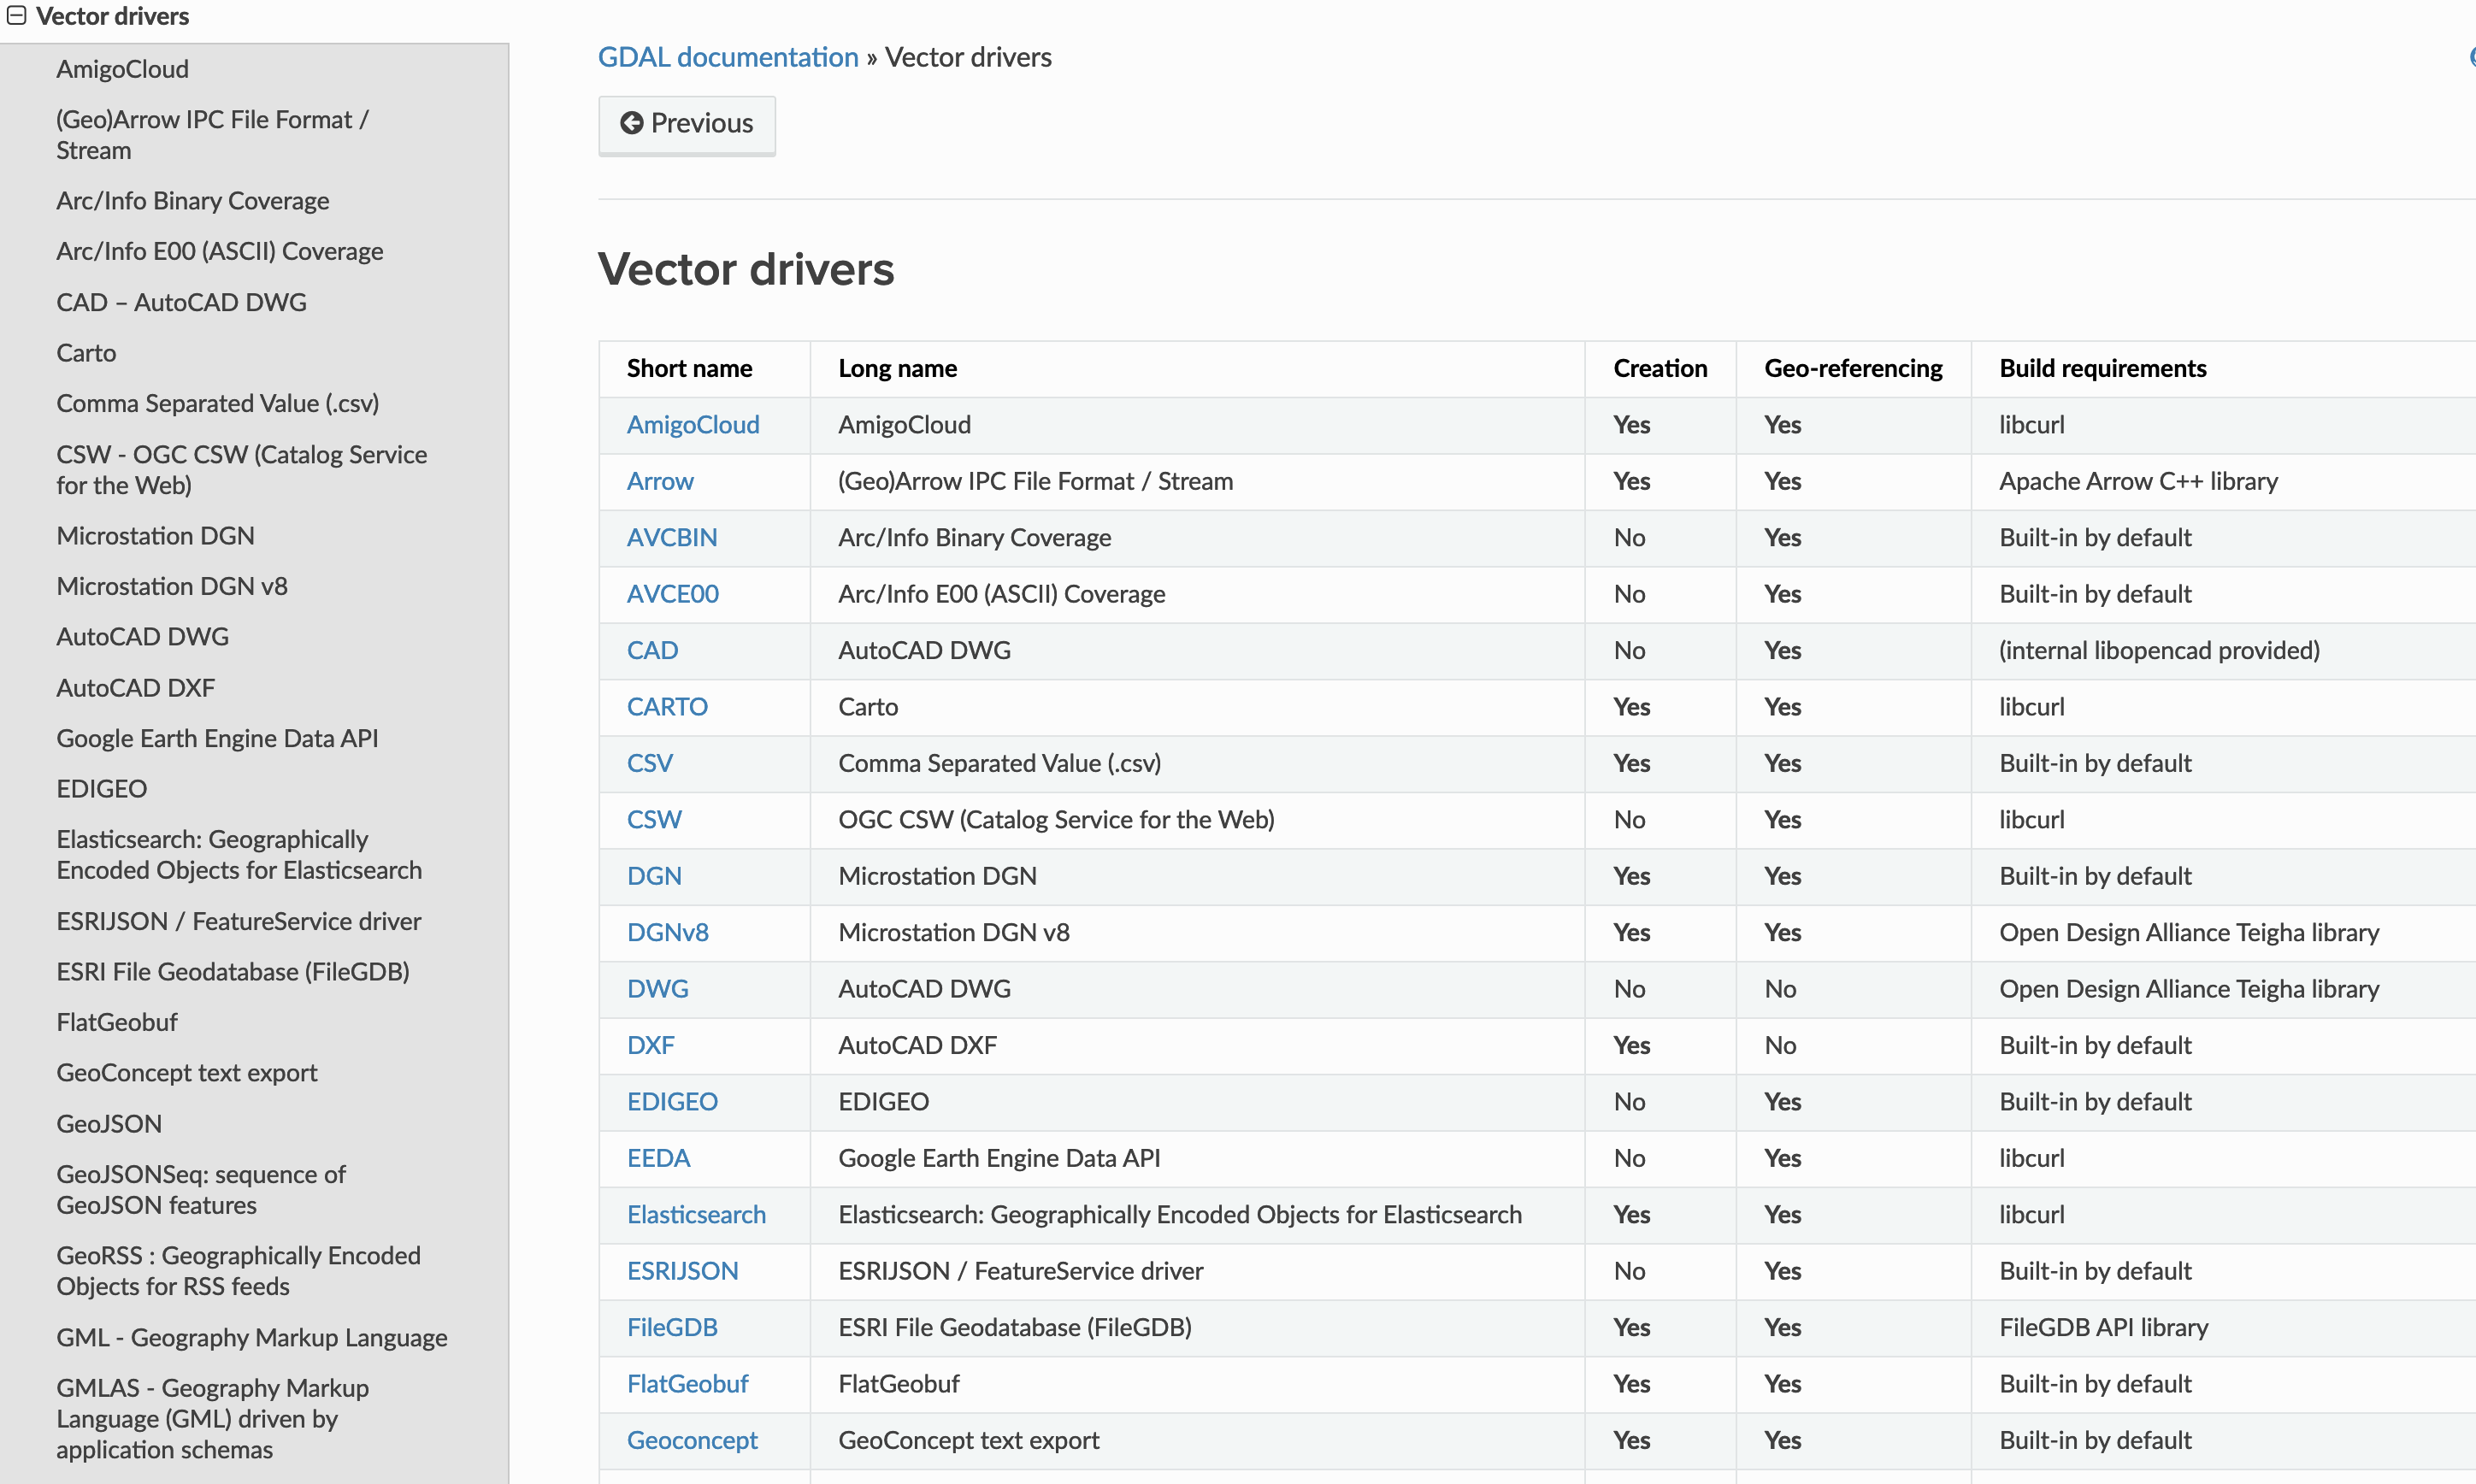Select AutoCAD DXF in sidebar

coord(135,687)
